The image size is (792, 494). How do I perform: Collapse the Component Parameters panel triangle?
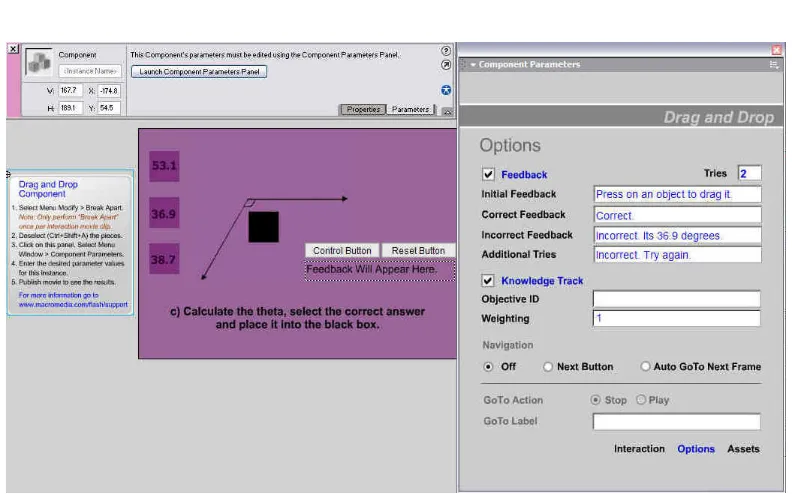coord(473,65)
